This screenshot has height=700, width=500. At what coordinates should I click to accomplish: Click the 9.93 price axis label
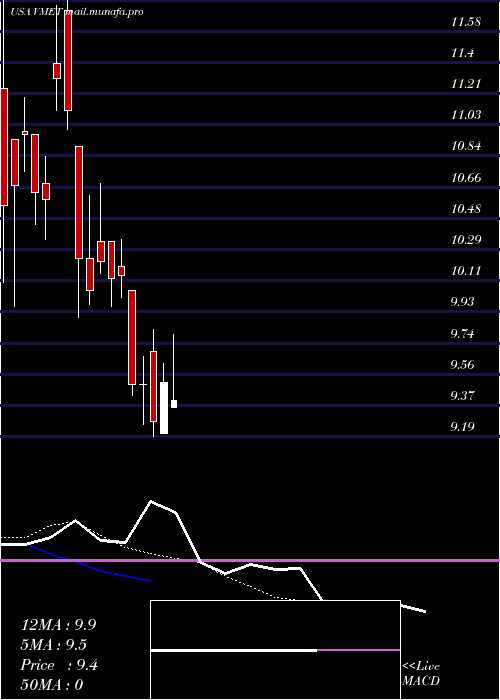click(x=462, y=302)
